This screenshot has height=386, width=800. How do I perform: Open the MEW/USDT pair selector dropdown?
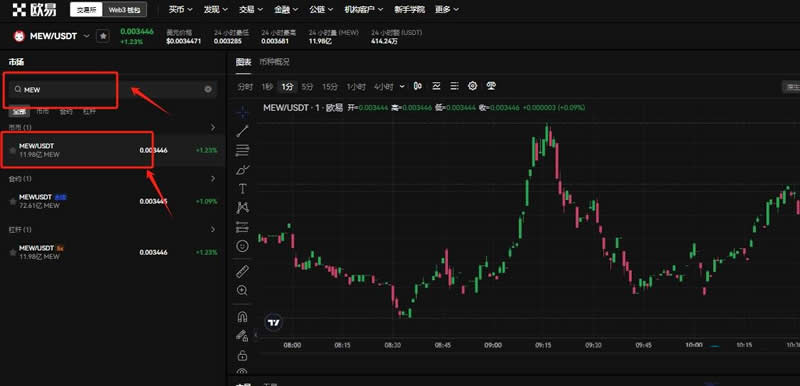point(86,36)
